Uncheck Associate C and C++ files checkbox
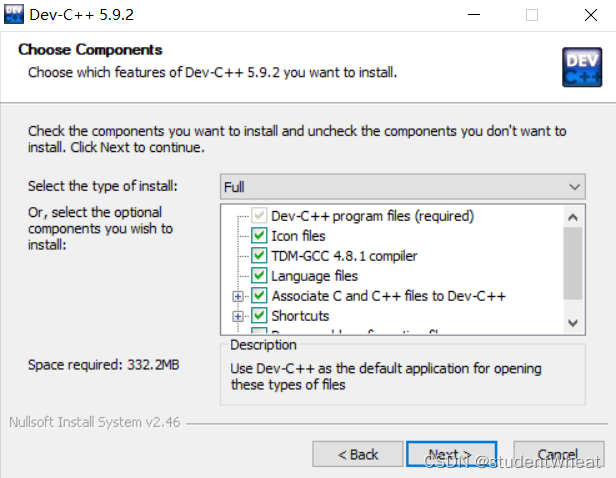Viewport: 616px width, 478px height. click(259, 296)
